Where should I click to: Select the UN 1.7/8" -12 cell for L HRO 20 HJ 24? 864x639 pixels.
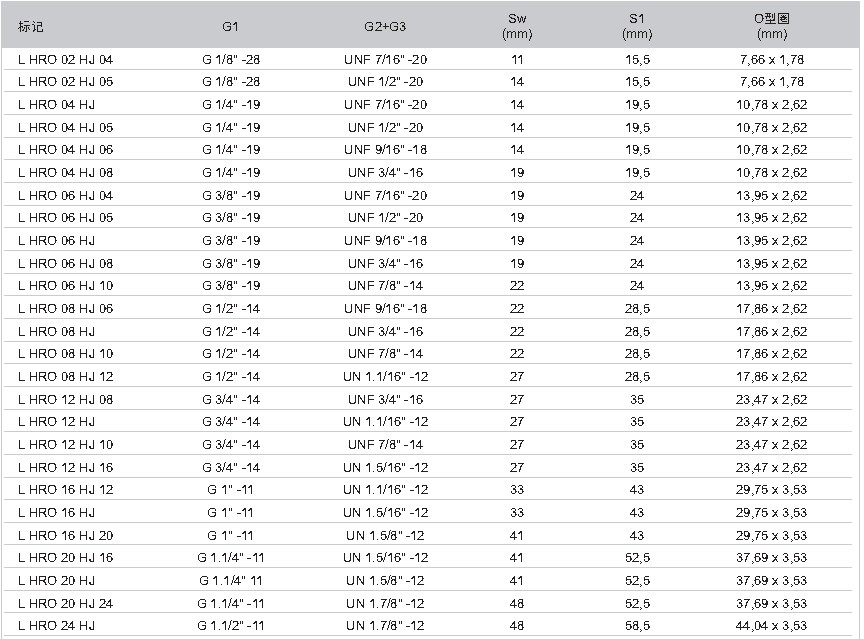coord(385,603)
